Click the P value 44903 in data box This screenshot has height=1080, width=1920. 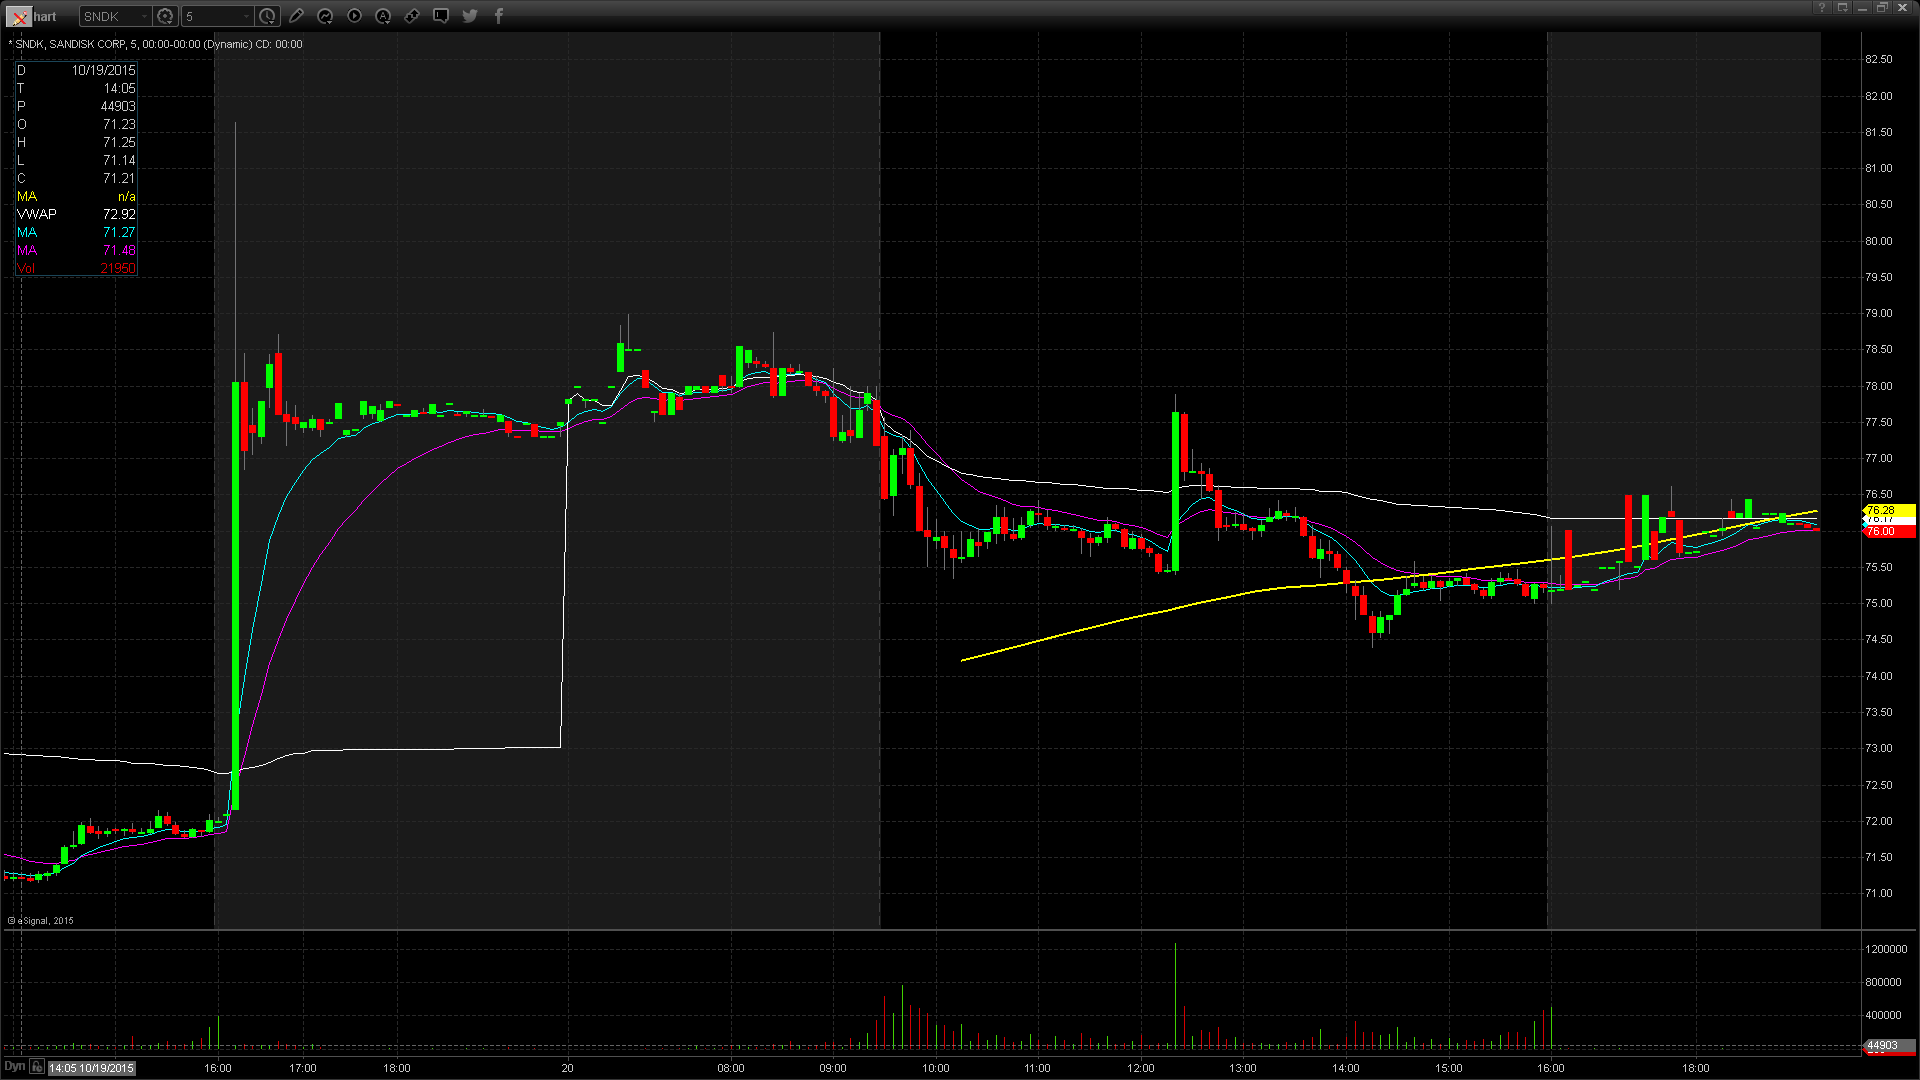[118, 106]
